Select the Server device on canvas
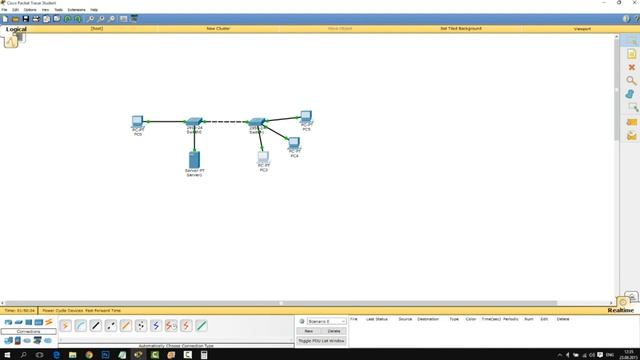 pyautogui.click(x=194, y=160)
